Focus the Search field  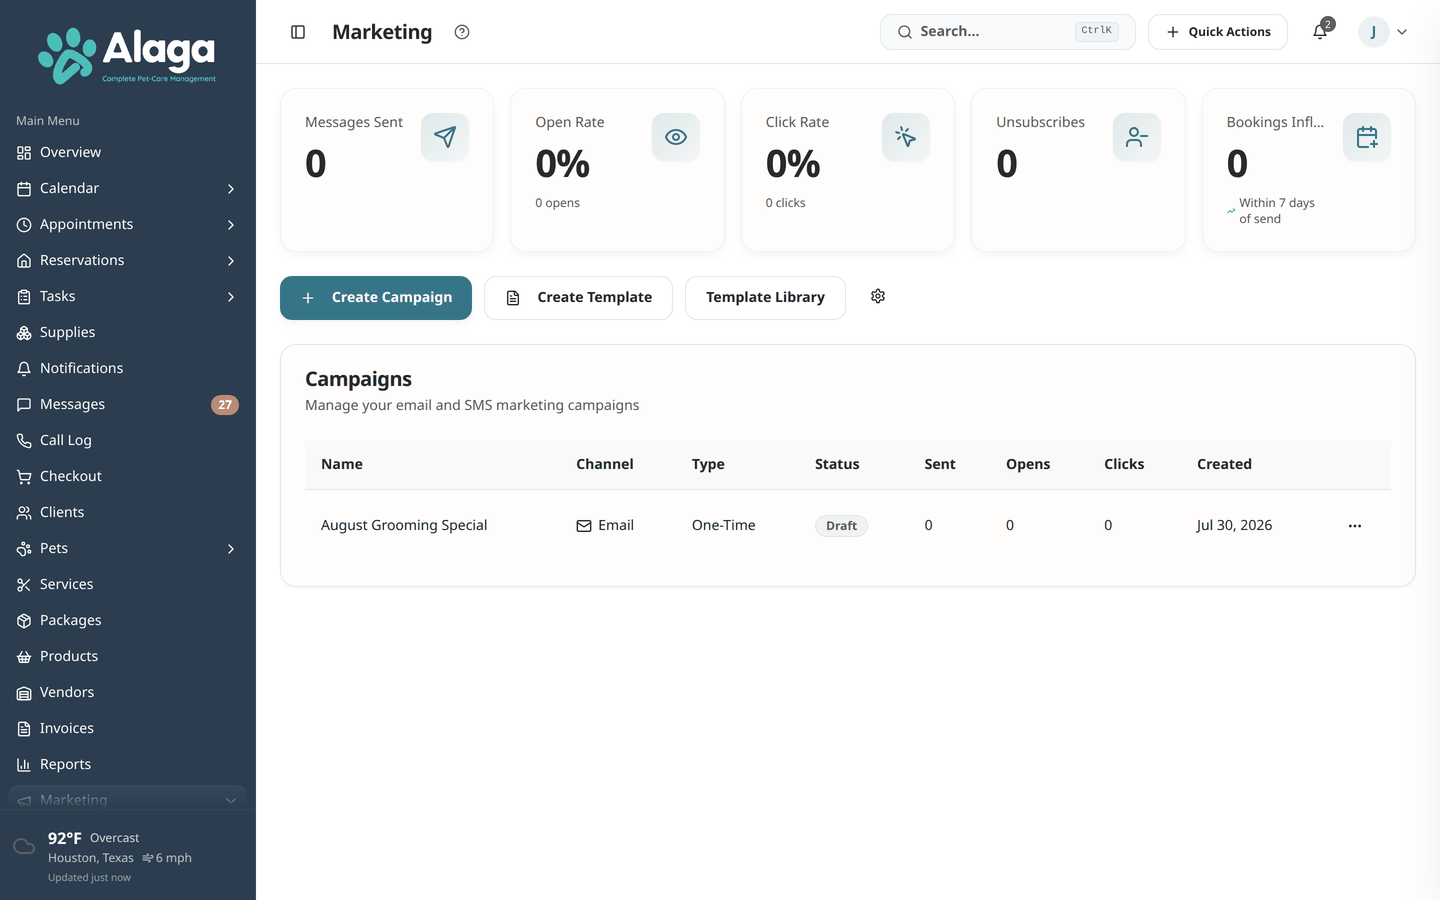[x=1008, y=32]
